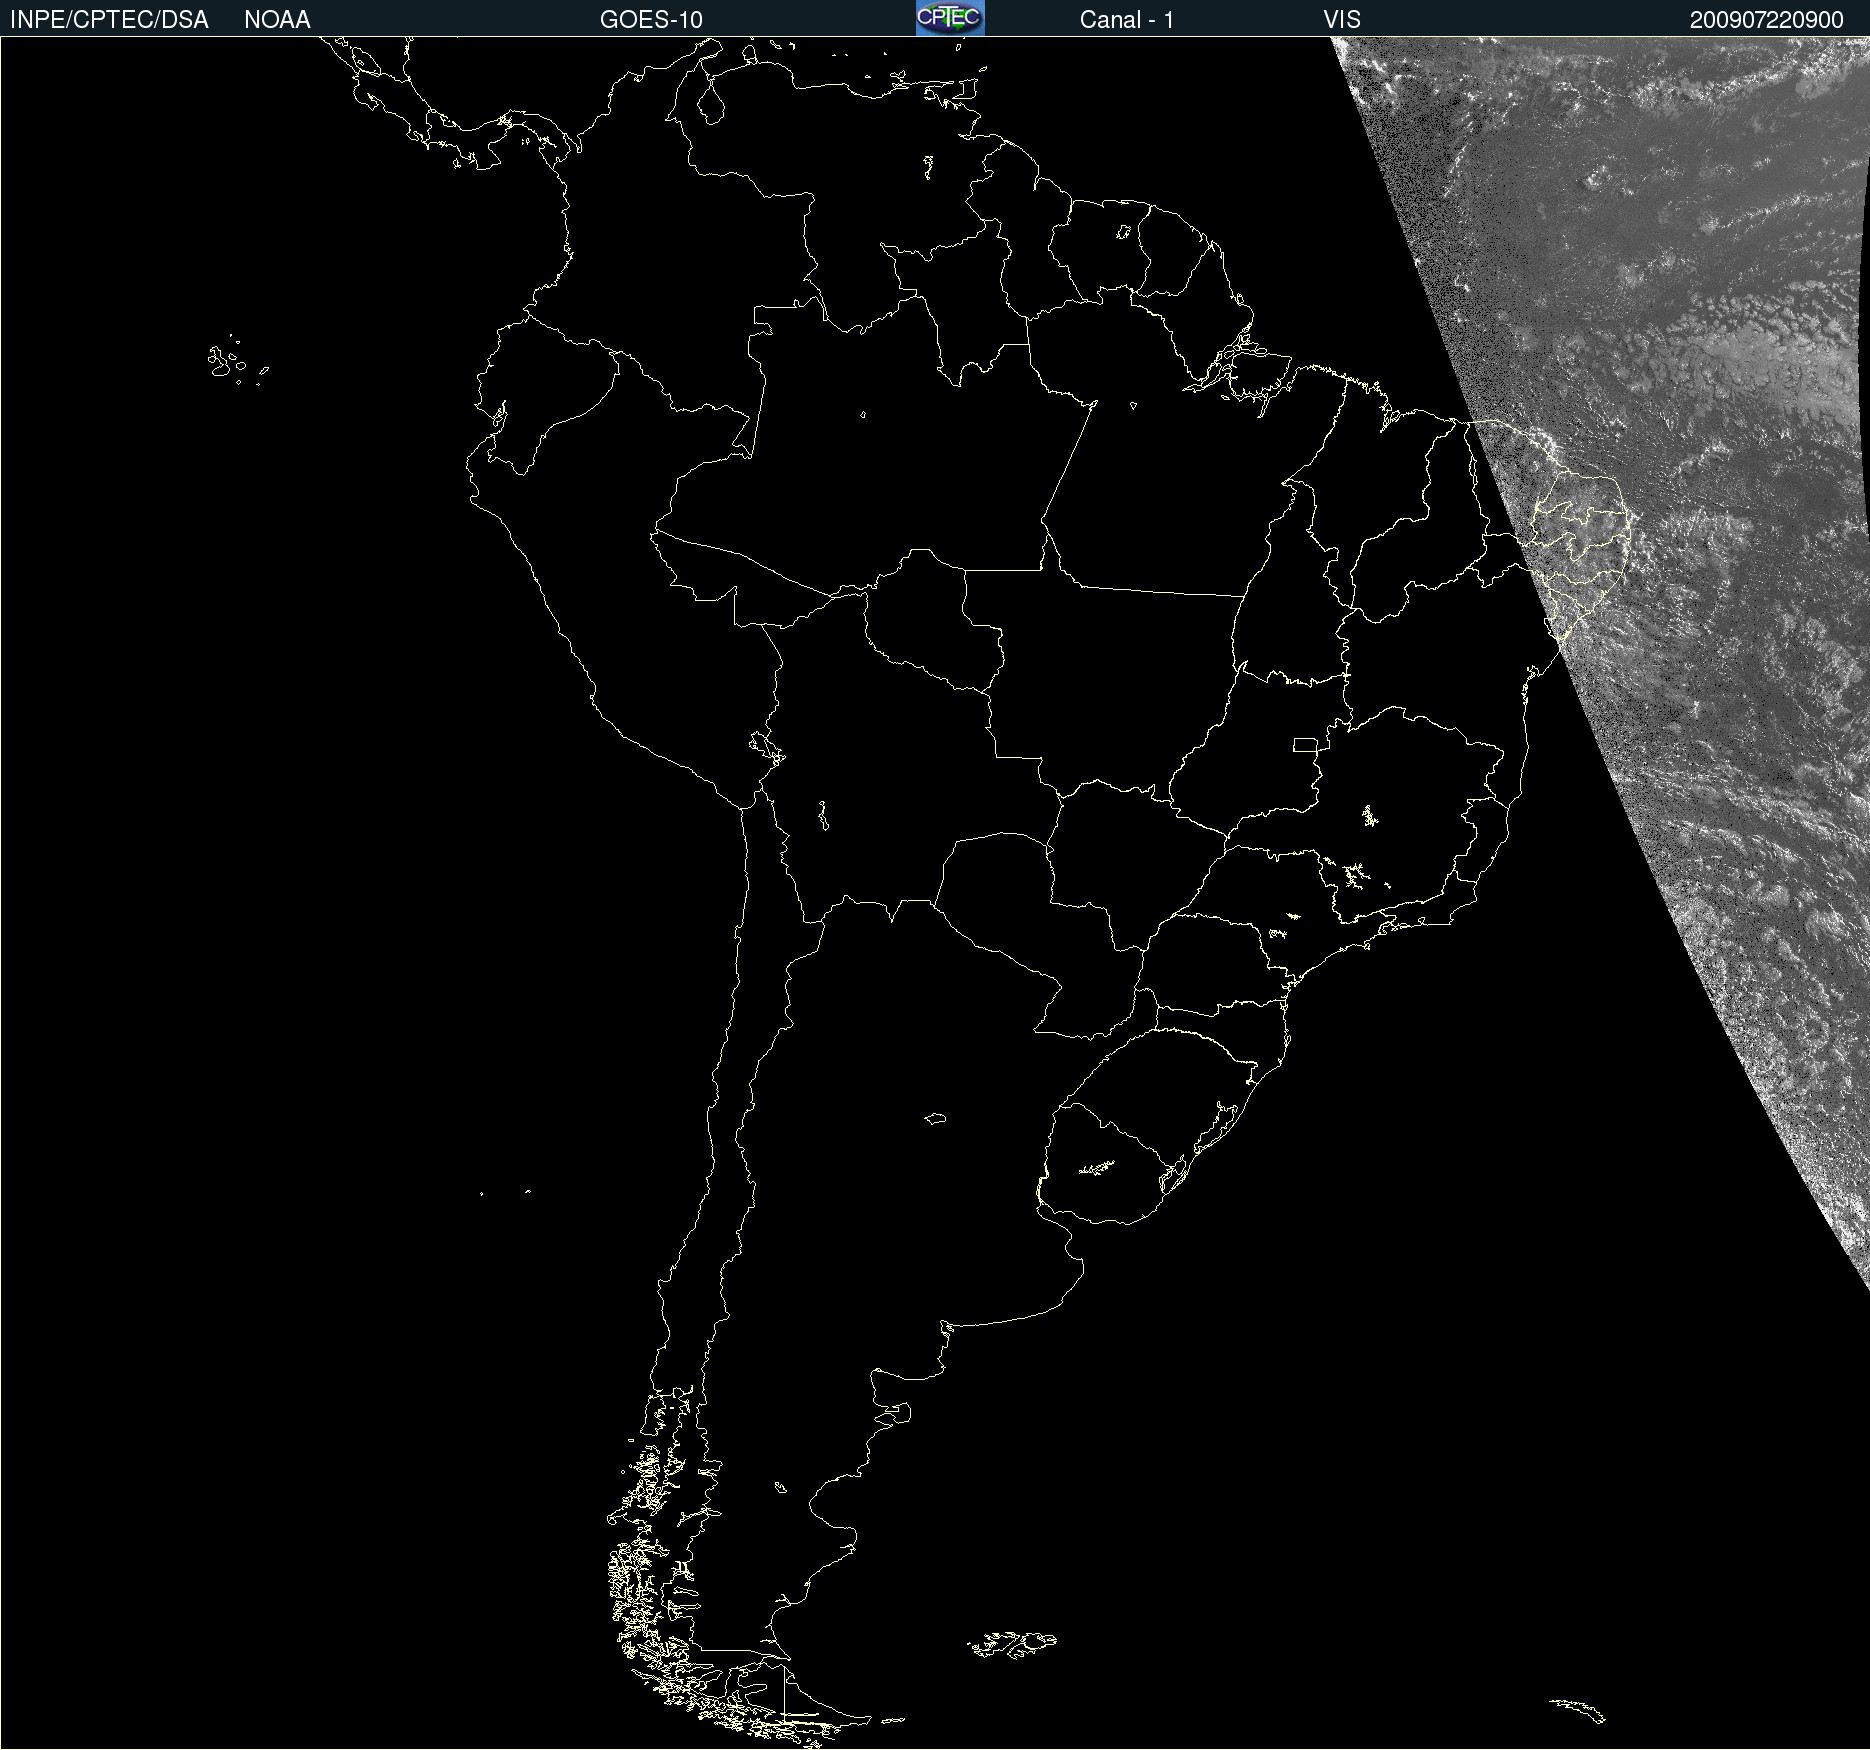Select the 200907220900 timestamp
This screenshot has height=1750, width=1870.
1767,20
